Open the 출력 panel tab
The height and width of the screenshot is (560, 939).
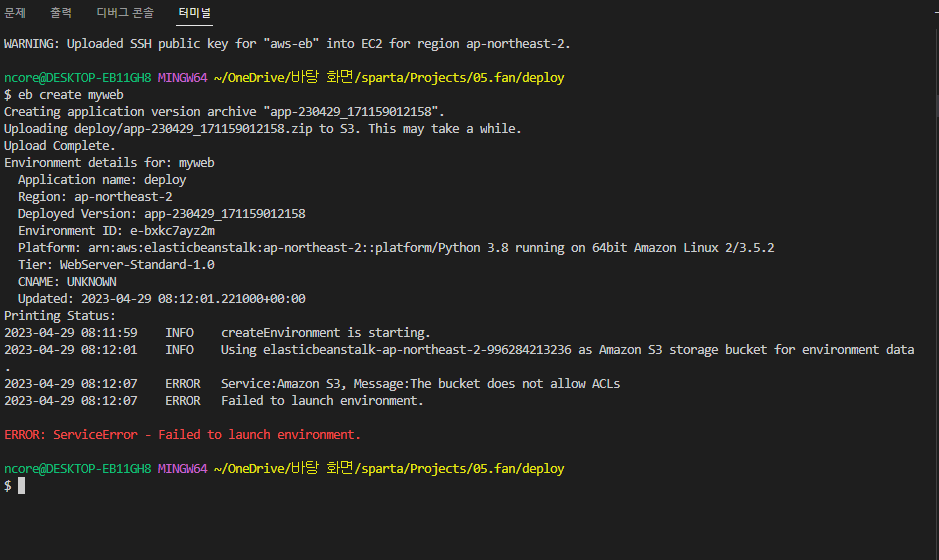click(60, 13)
